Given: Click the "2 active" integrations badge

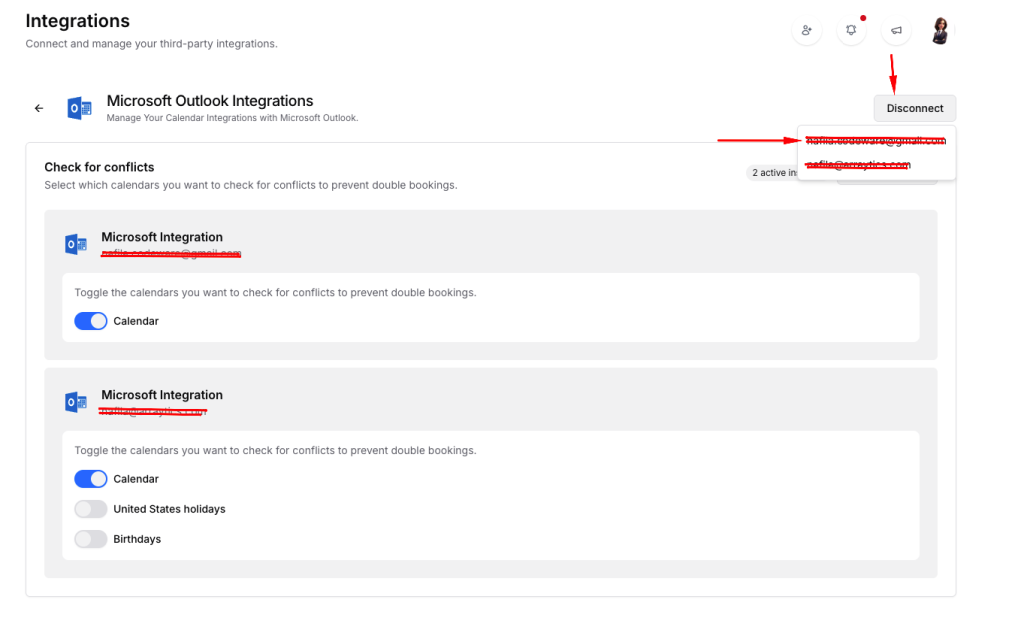Looking at the screenshot, I should pyautogui.click(x=774, y=173).
